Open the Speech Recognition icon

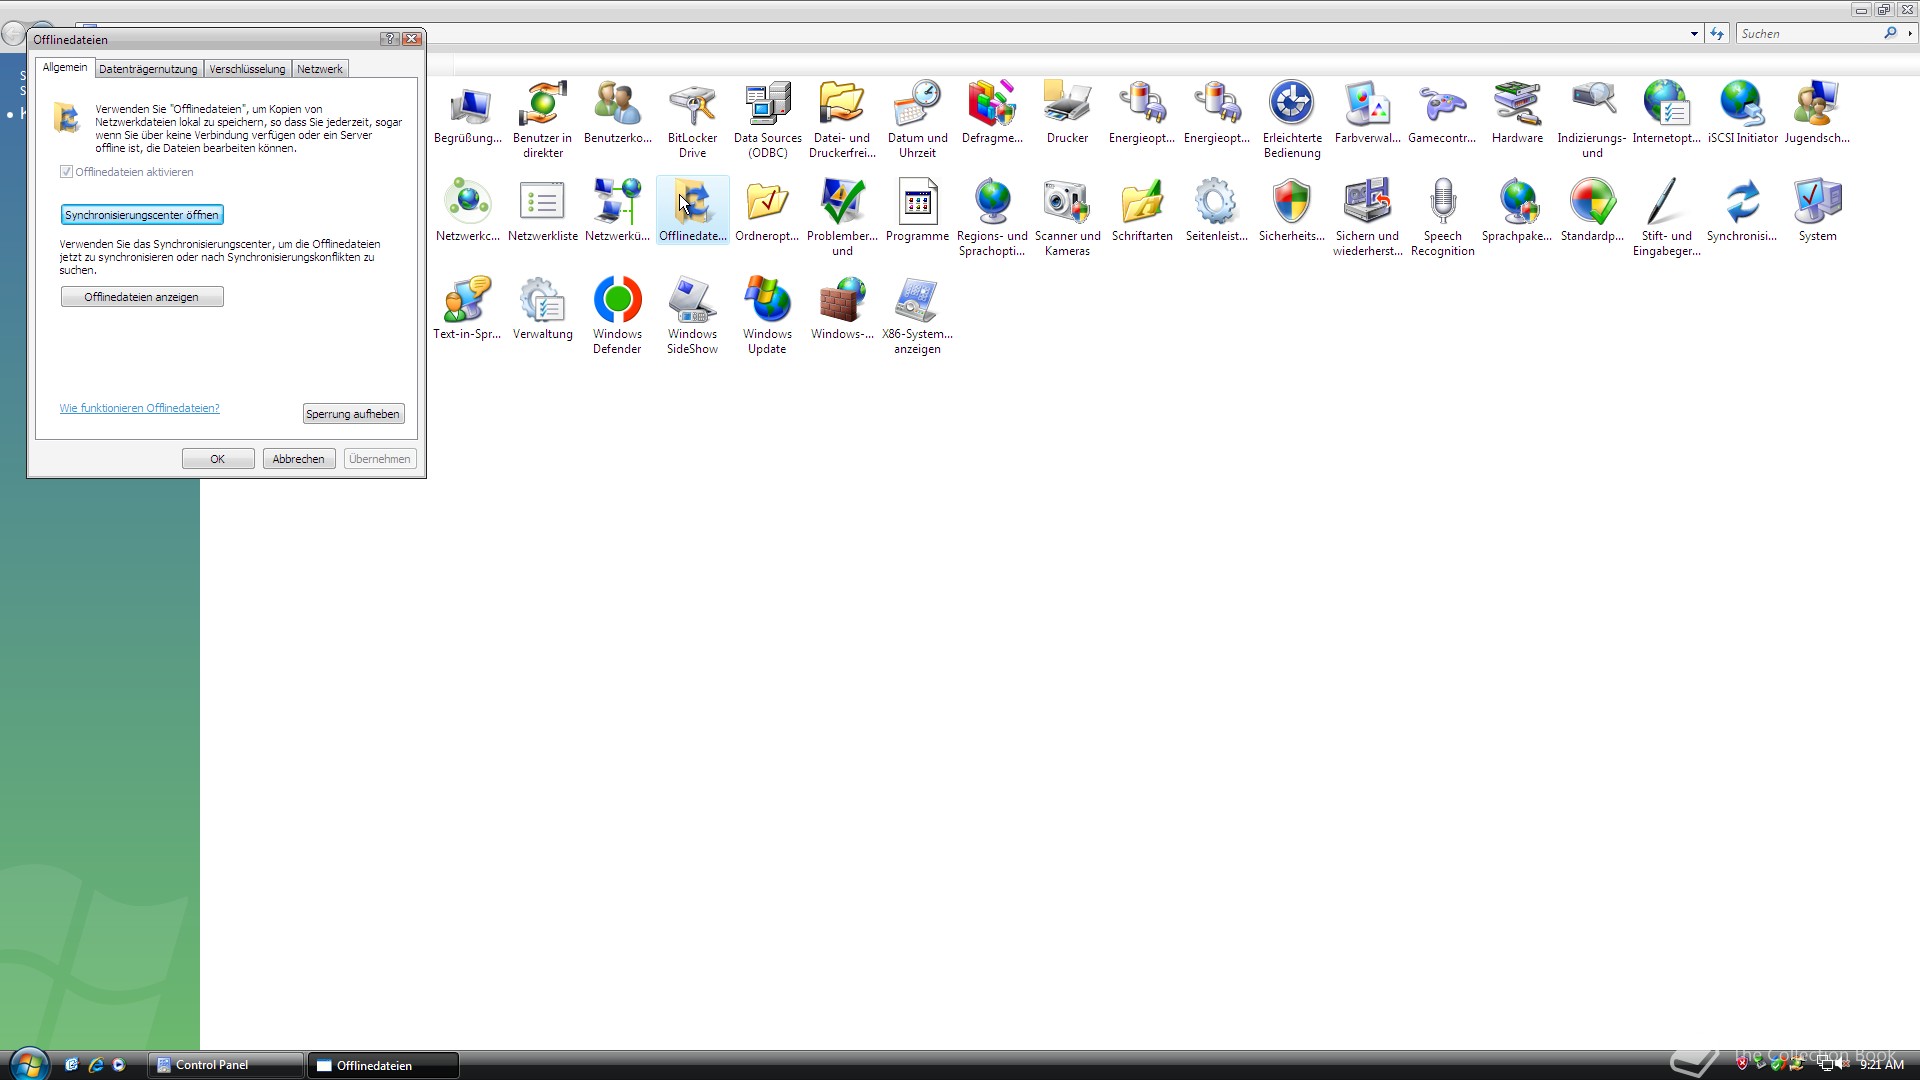[1442, 218]
